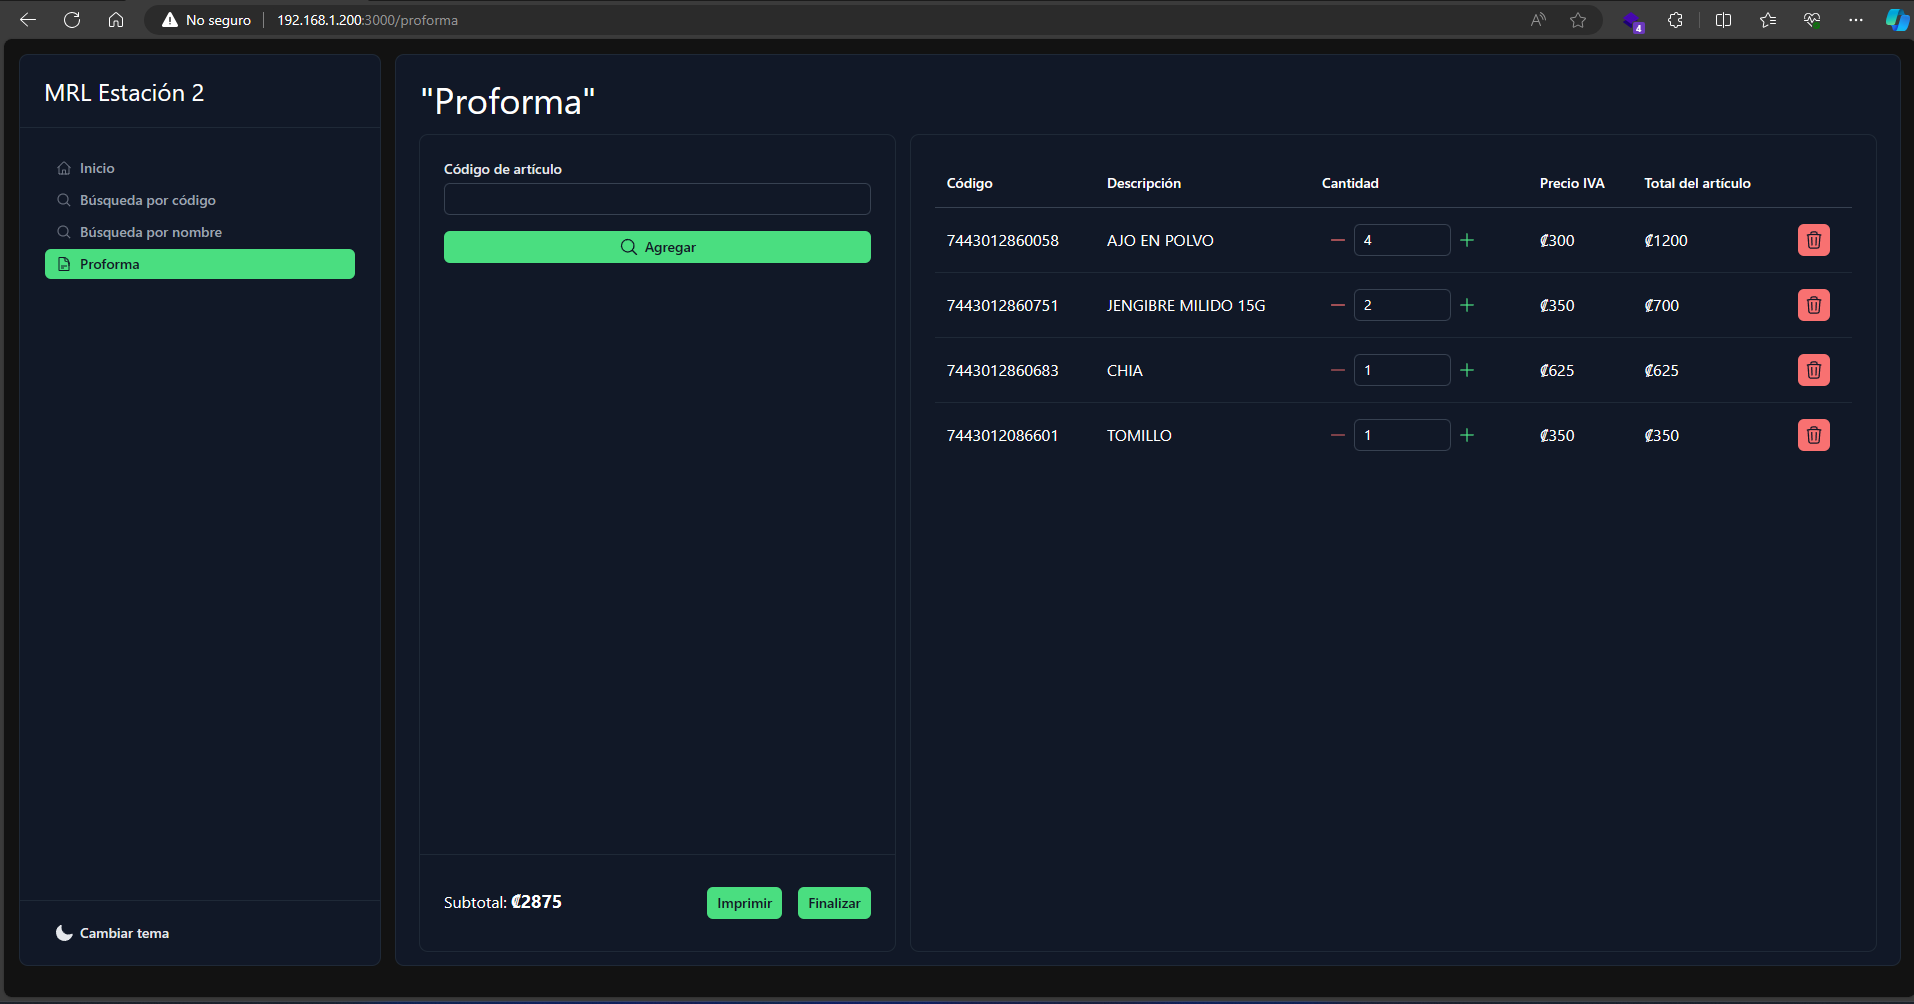Focus the AJO EN POLVO quantity field
This screenshot has width=1914, height=1004.
(x=1402, y=240)
